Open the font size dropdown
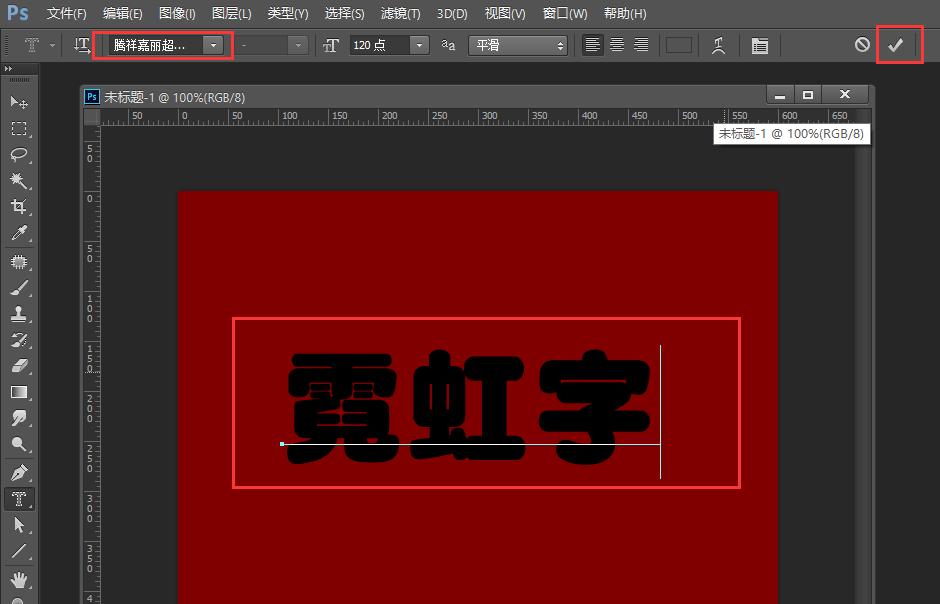 (418, 45)
